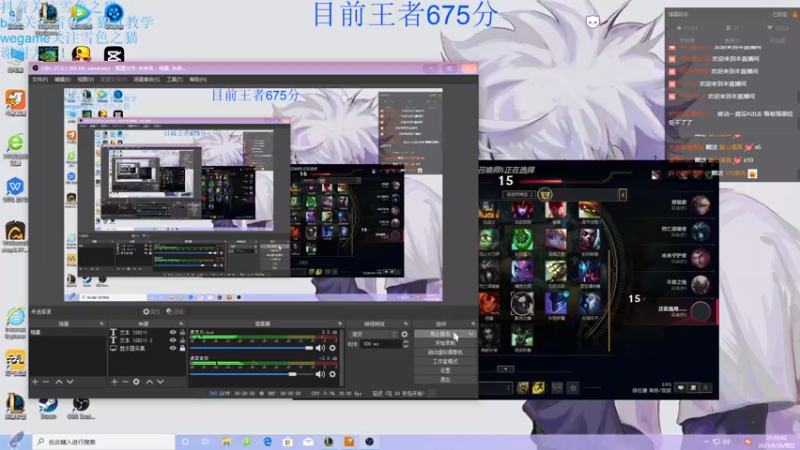Click Start Virtual Camera in OBS controls
Image resolution: width=800 pixels, height=450 pixels.
(x=445, y=353)
